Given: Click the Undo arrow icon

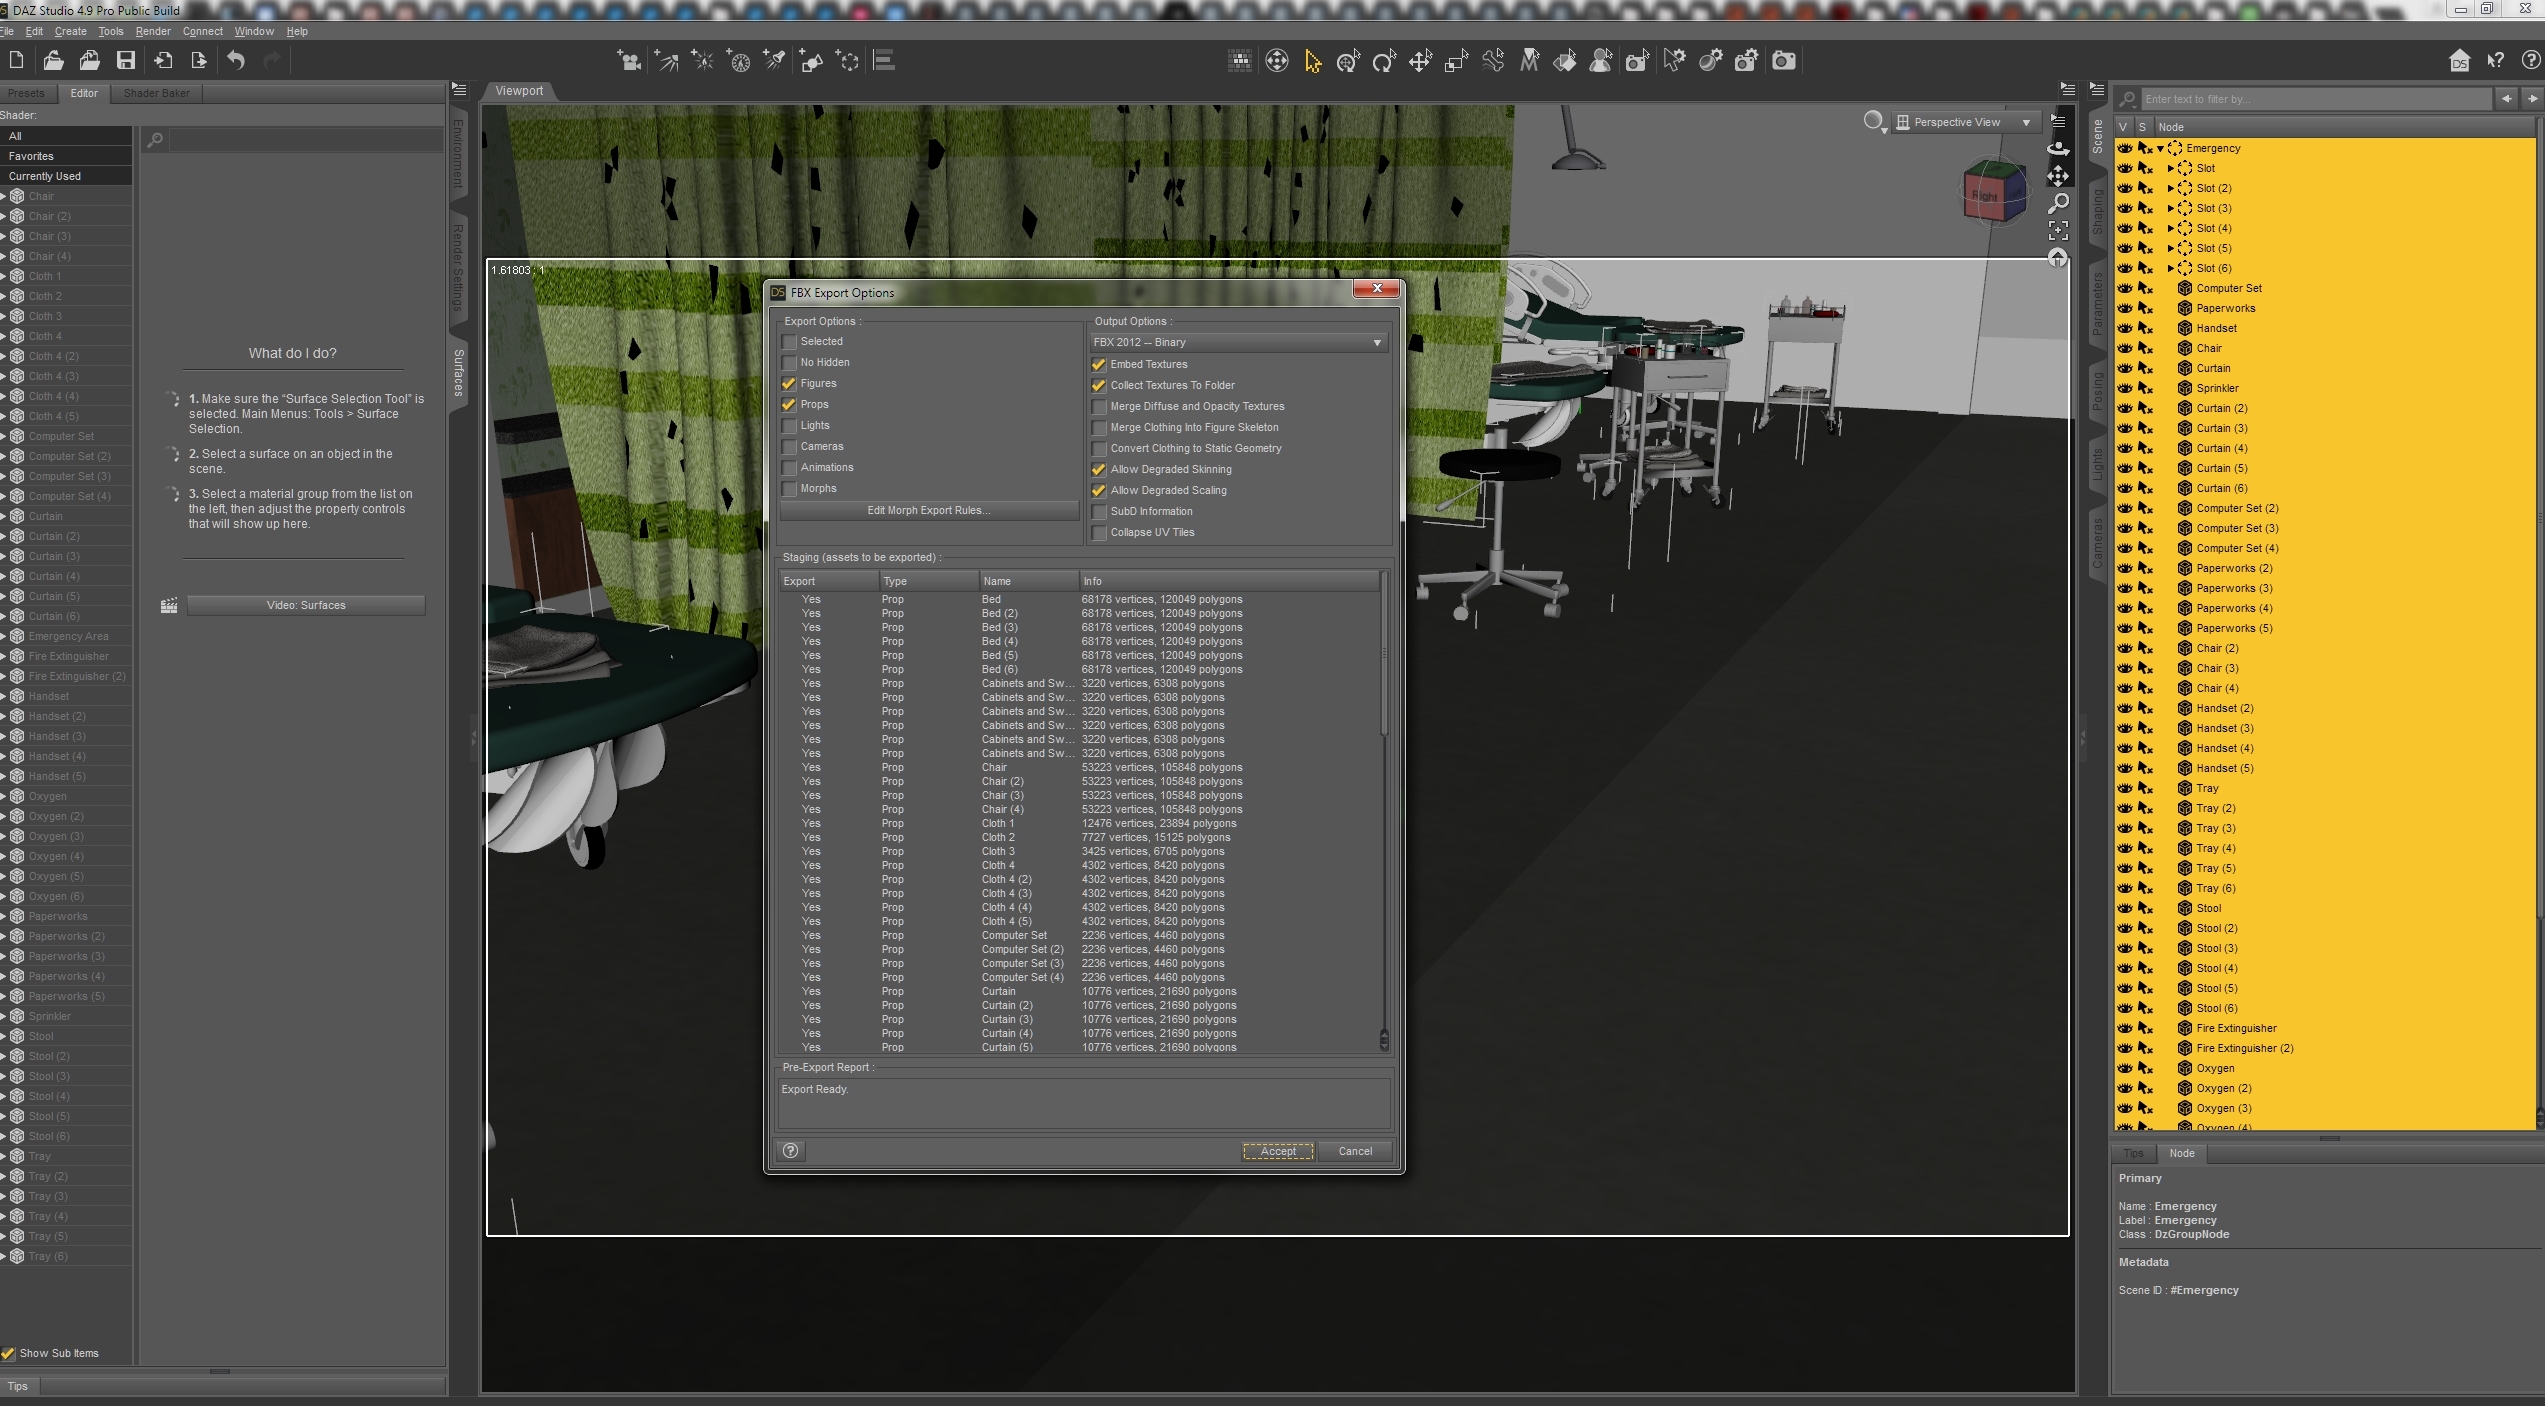Looking at the screenshot, I should point(236,61).
